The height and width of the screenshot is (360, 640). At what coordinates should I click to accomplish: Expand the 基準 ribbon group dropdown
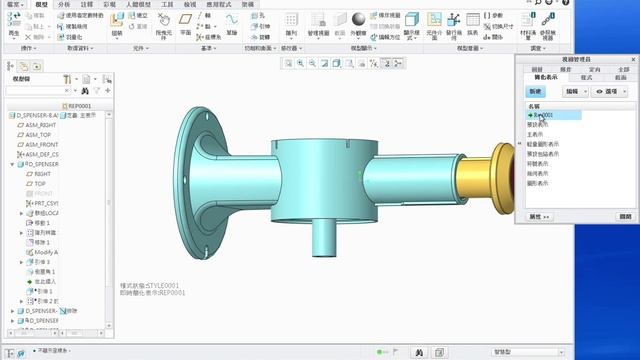click(x=208, y=48)
